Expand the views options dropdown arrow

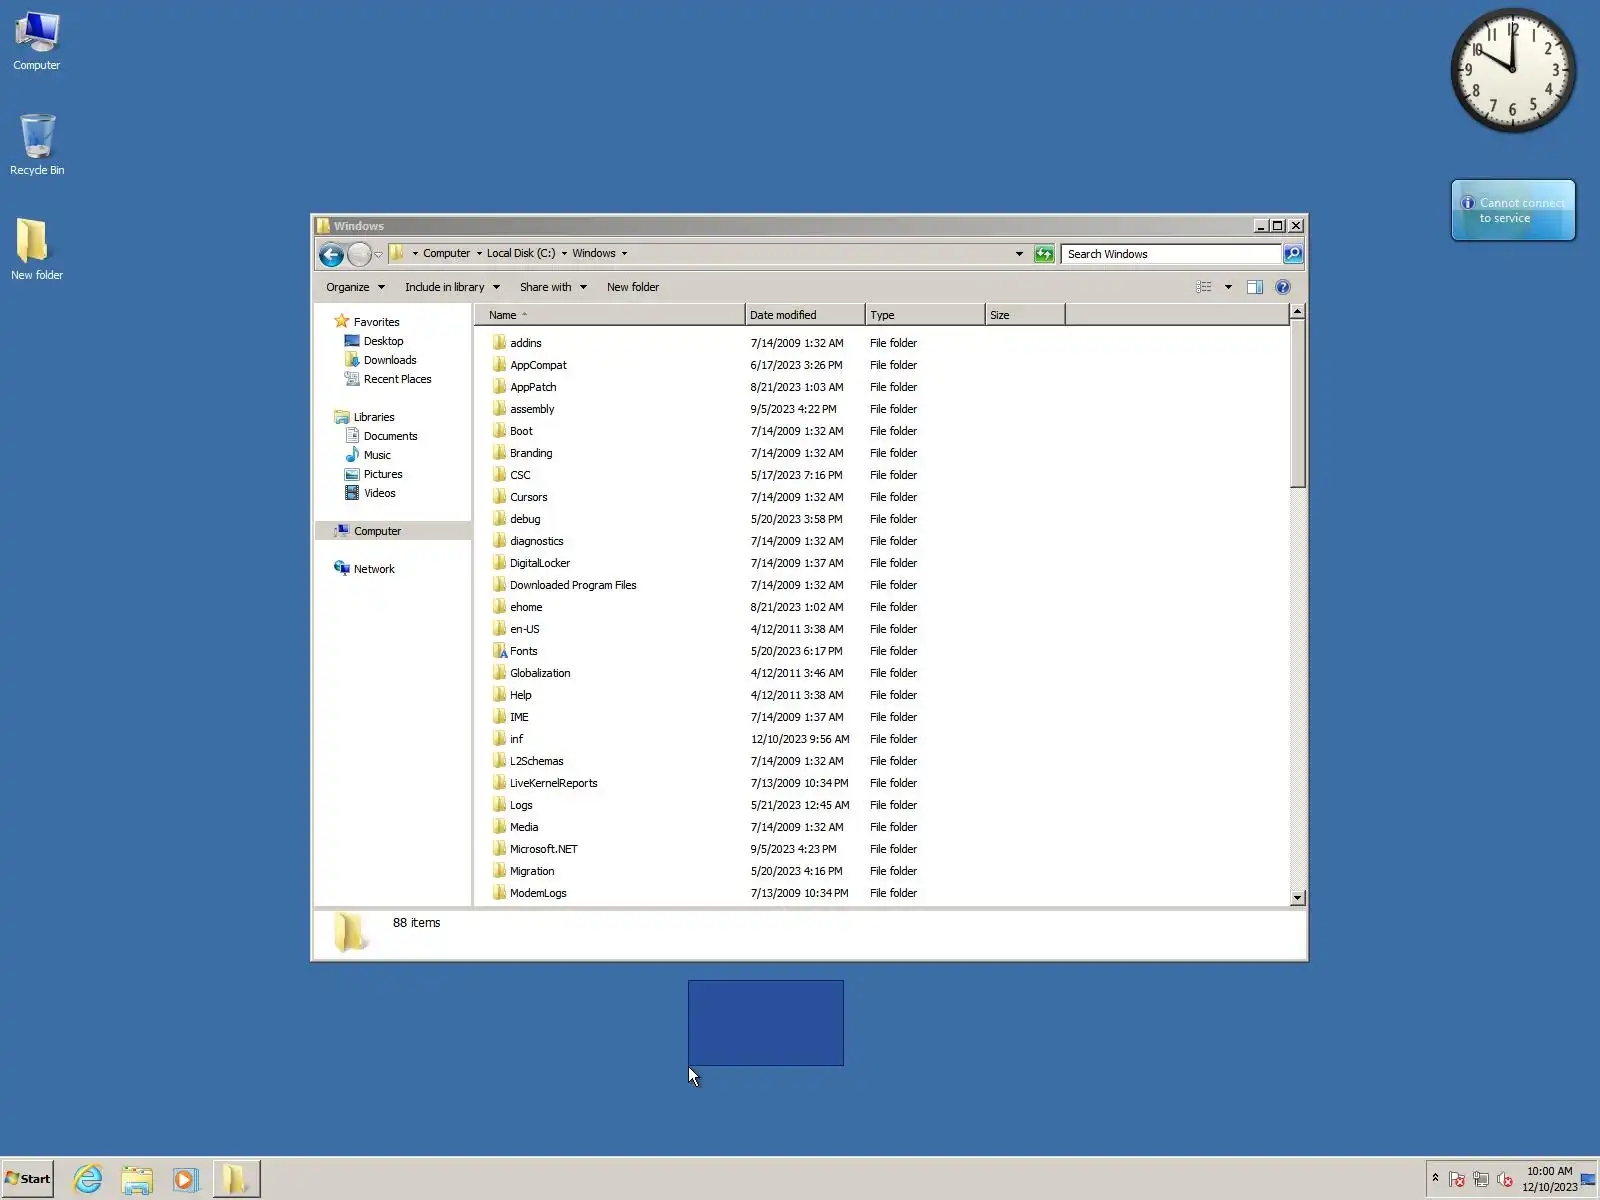(x=1228, y=287)
